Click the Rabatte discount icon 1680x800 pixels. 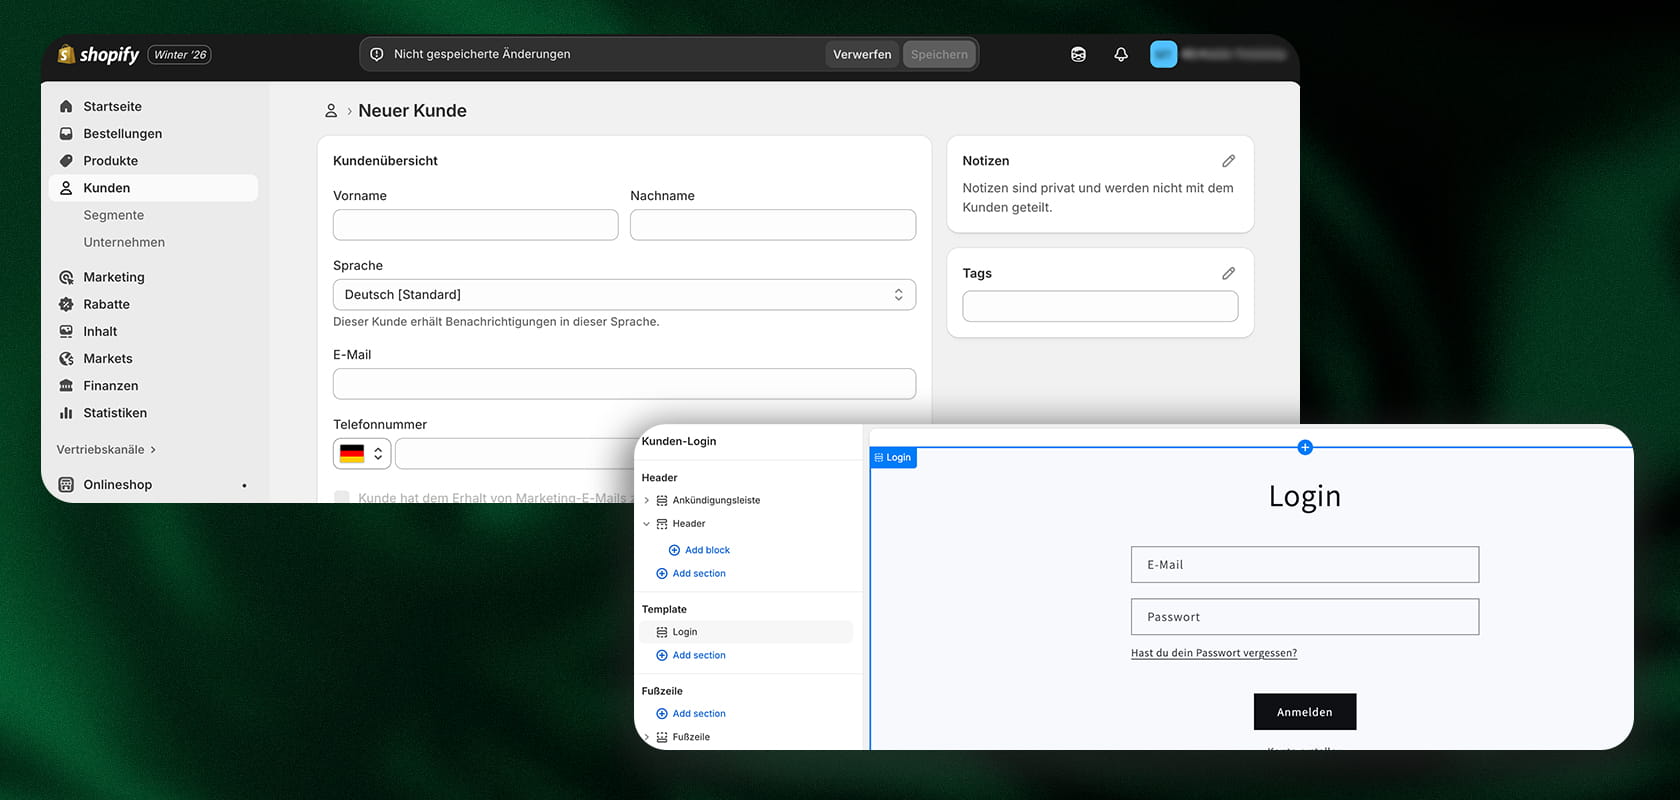click(66, 304)
